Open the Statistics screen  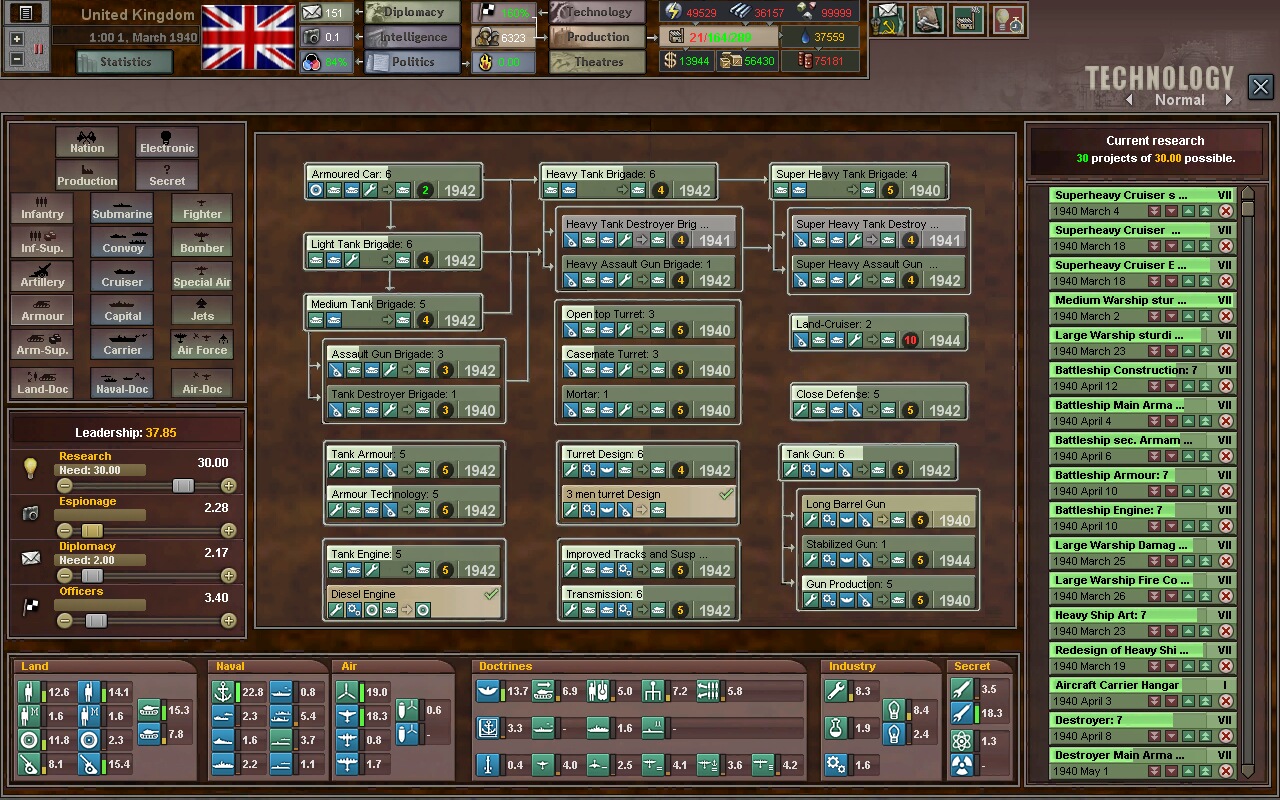coord(125,62)
